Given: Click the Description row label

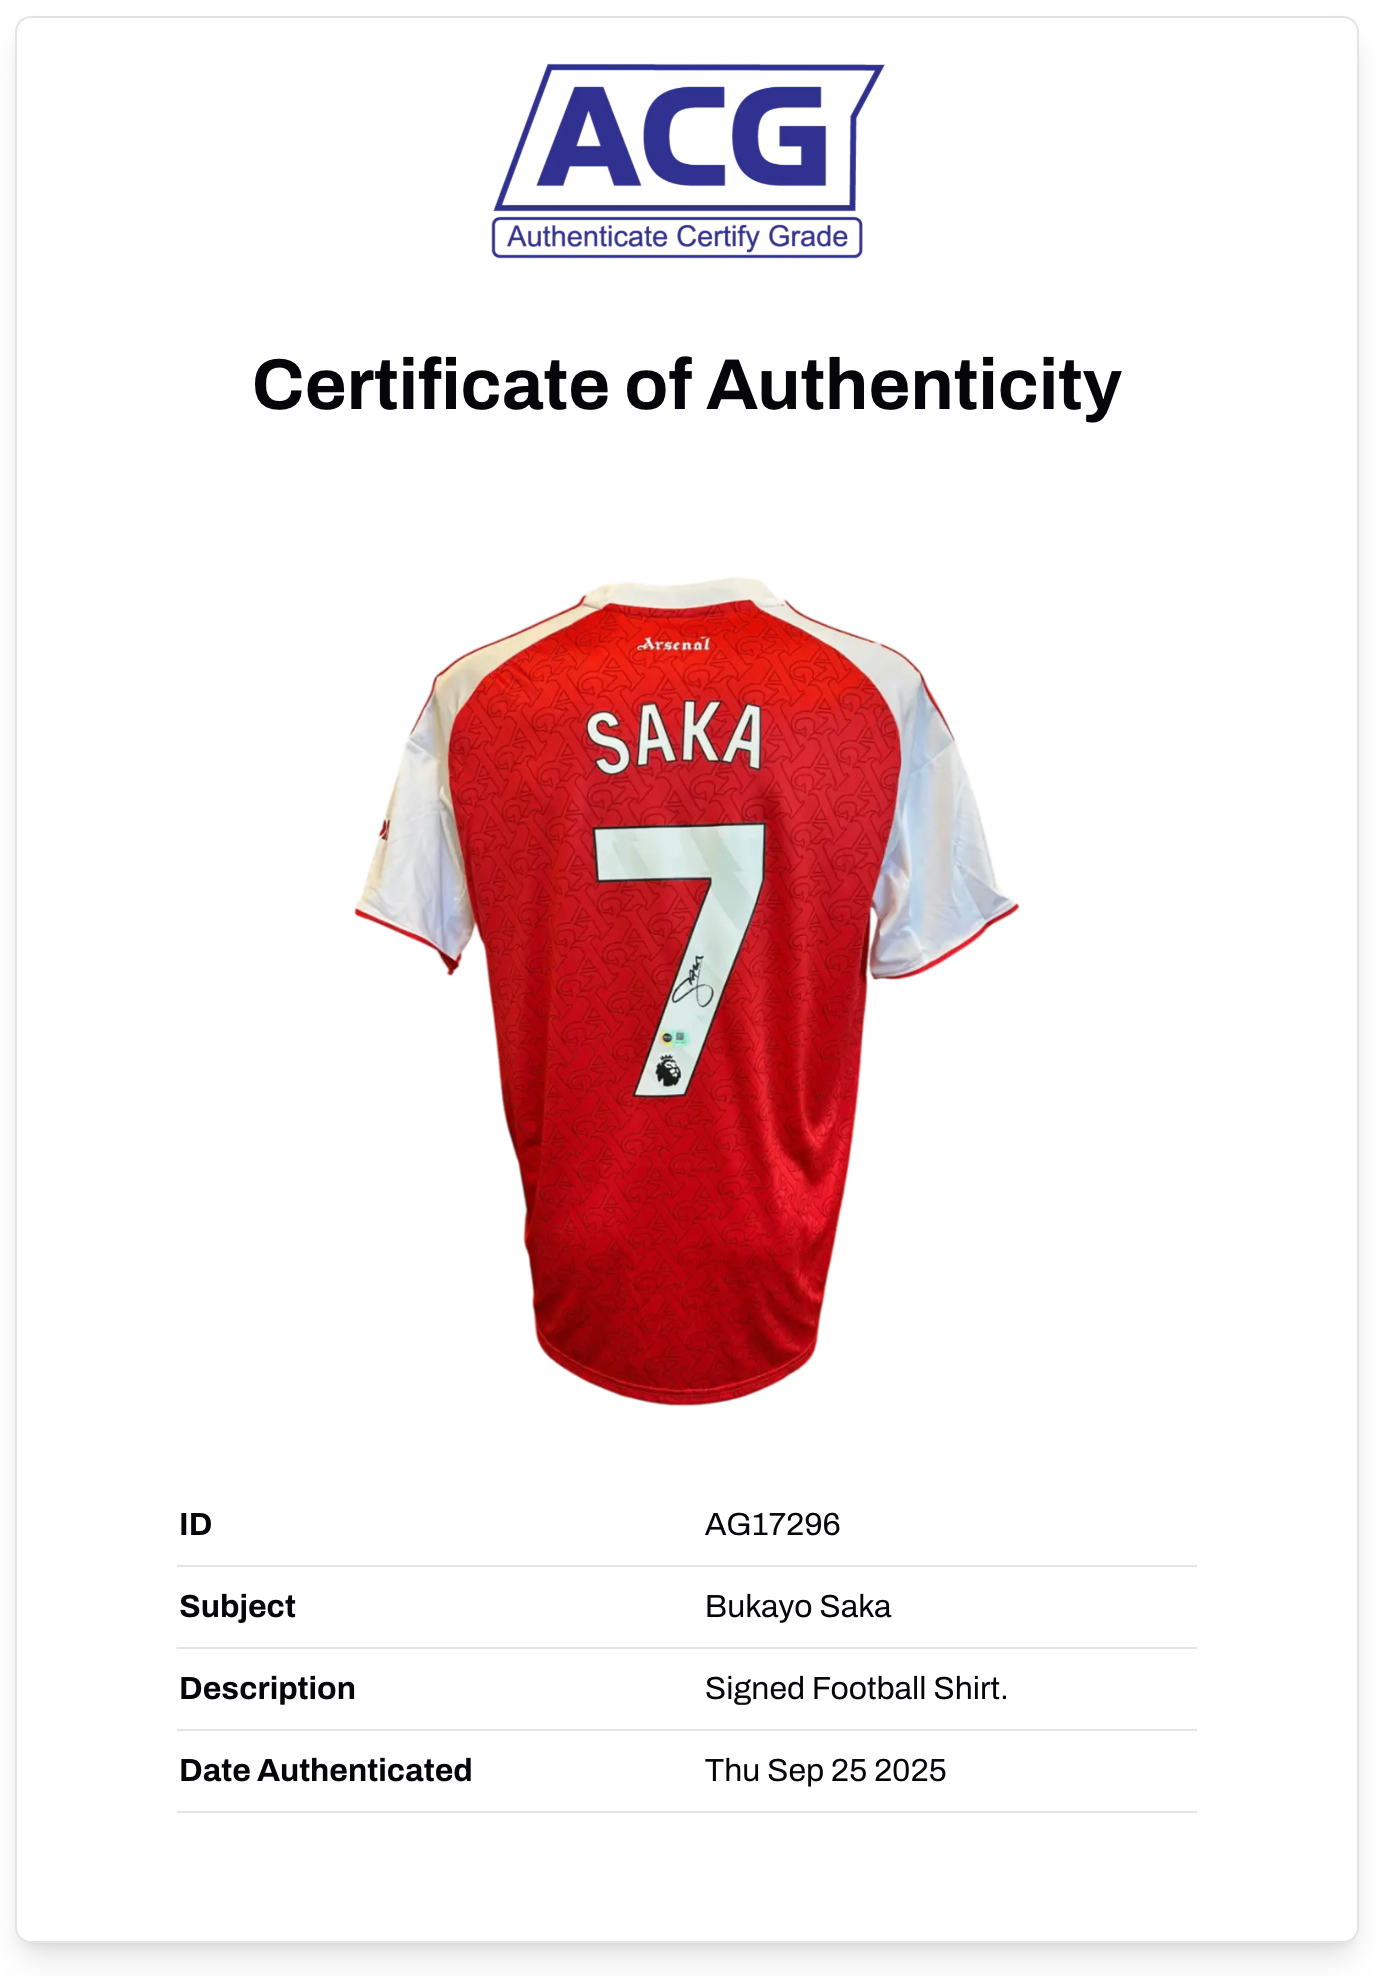Looking at the screenshot, I should coord(267,1688).
